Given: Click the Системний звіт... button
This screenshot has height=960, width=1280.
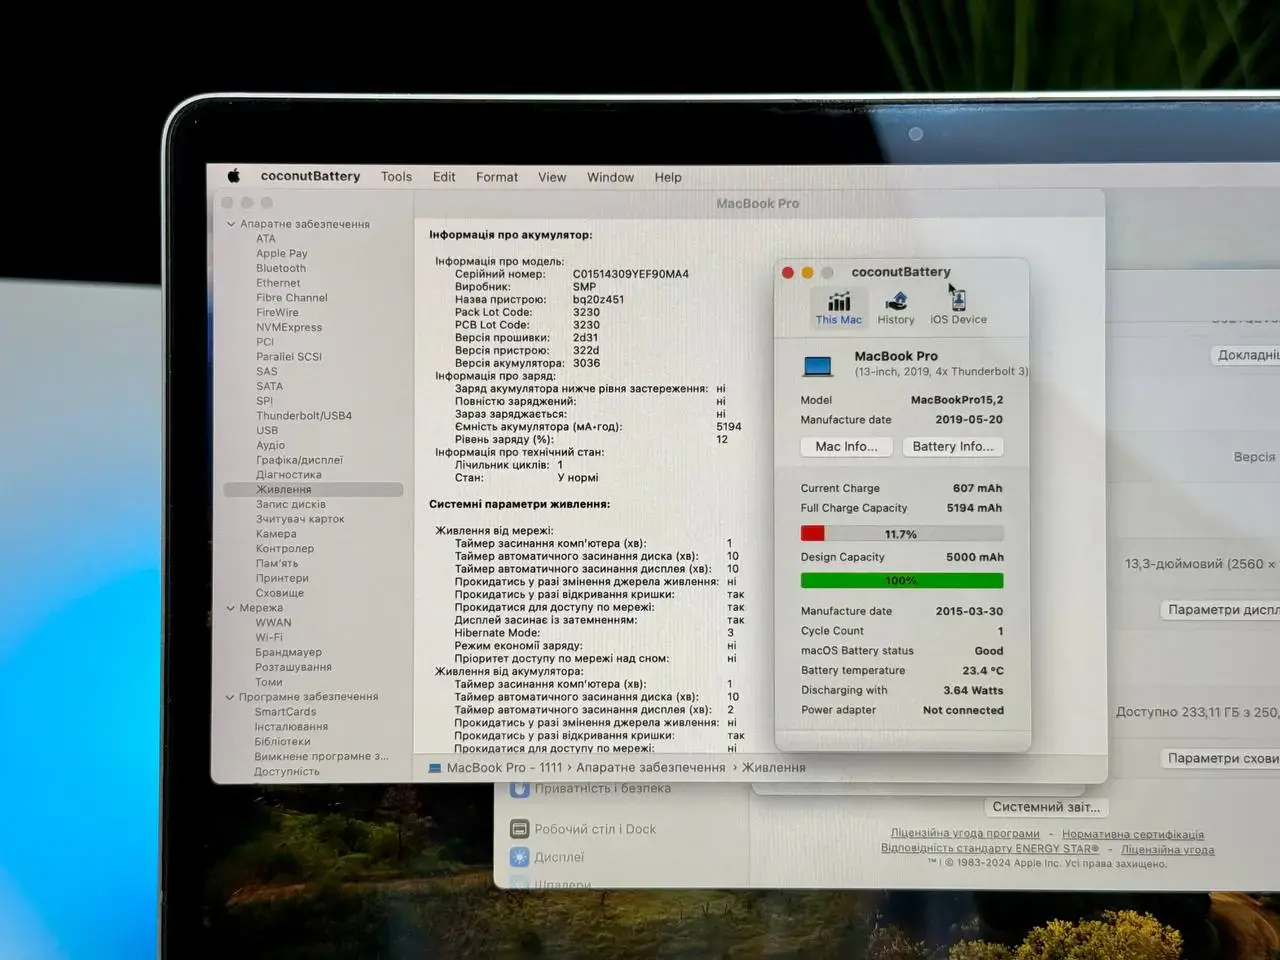Looking at the screenshot, I should pyautogui.click(x=1046, y=807).
